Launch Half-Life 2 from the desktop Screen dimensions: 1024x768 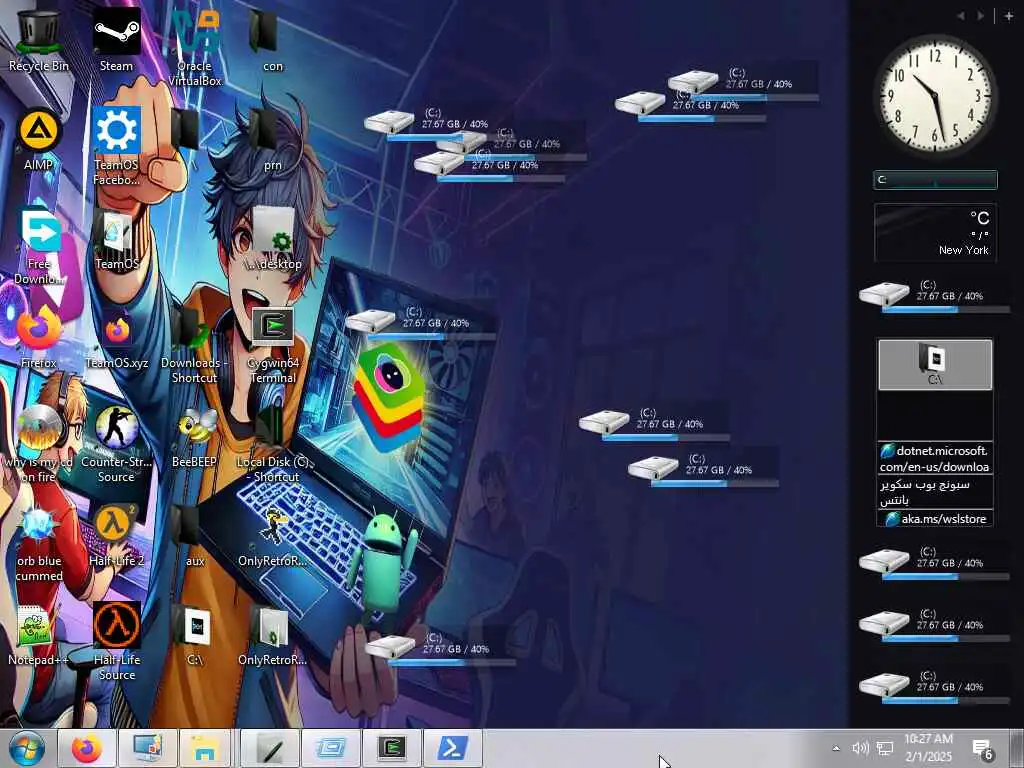(x=116, y=536)
